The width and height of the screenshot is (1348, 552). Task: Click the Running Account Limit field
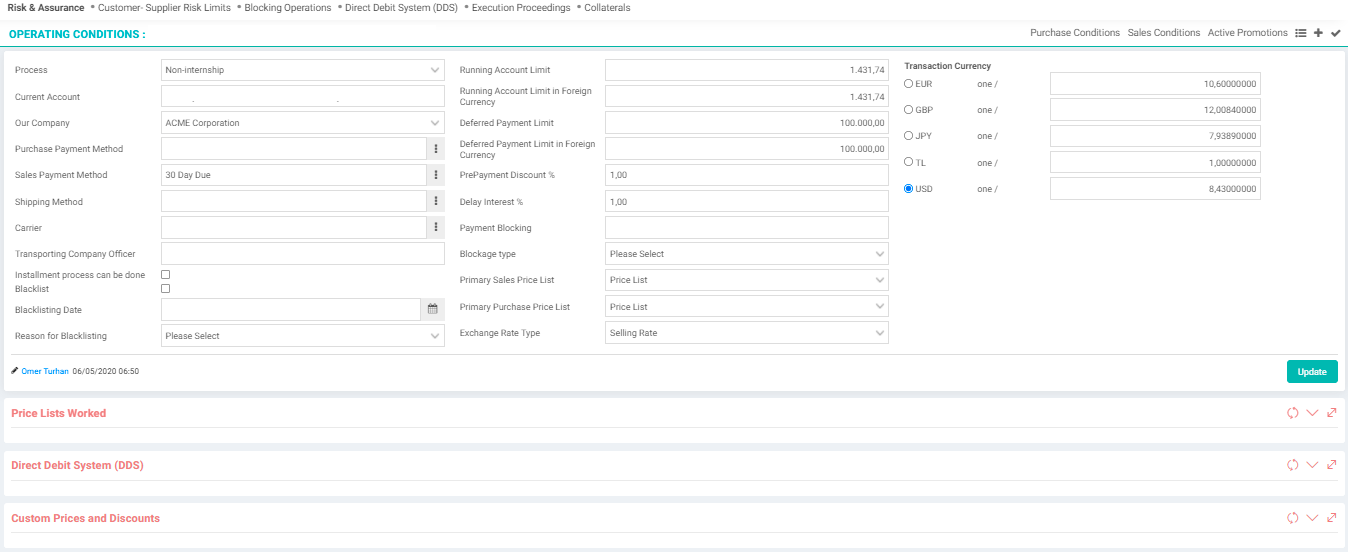click(747, 70)
